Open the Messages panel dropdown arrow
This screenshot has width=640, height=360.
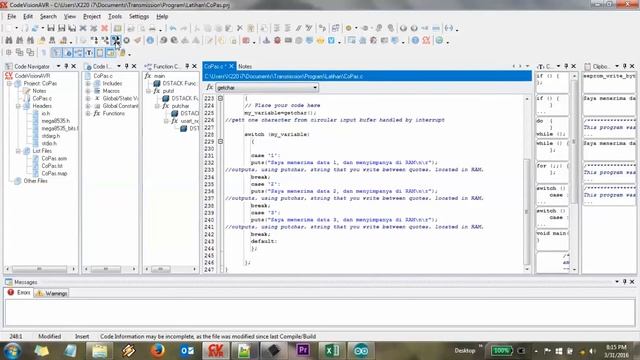point(617,282)
